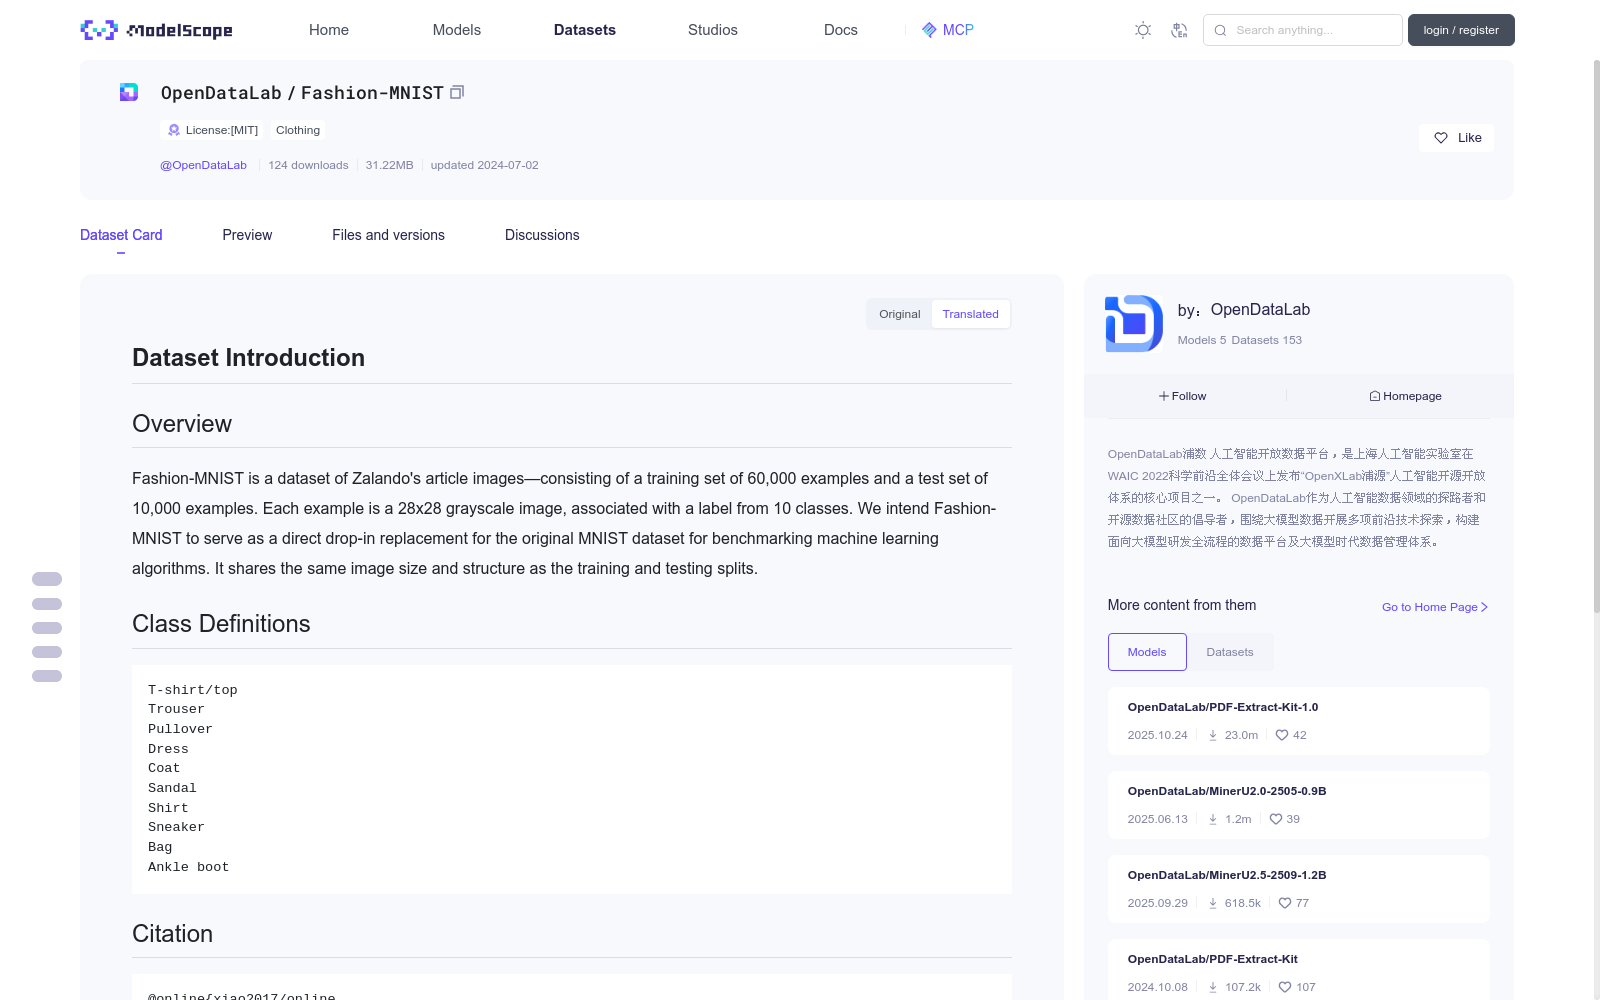
Task: Click the Class Definitions heading
Action: (221, 624)
